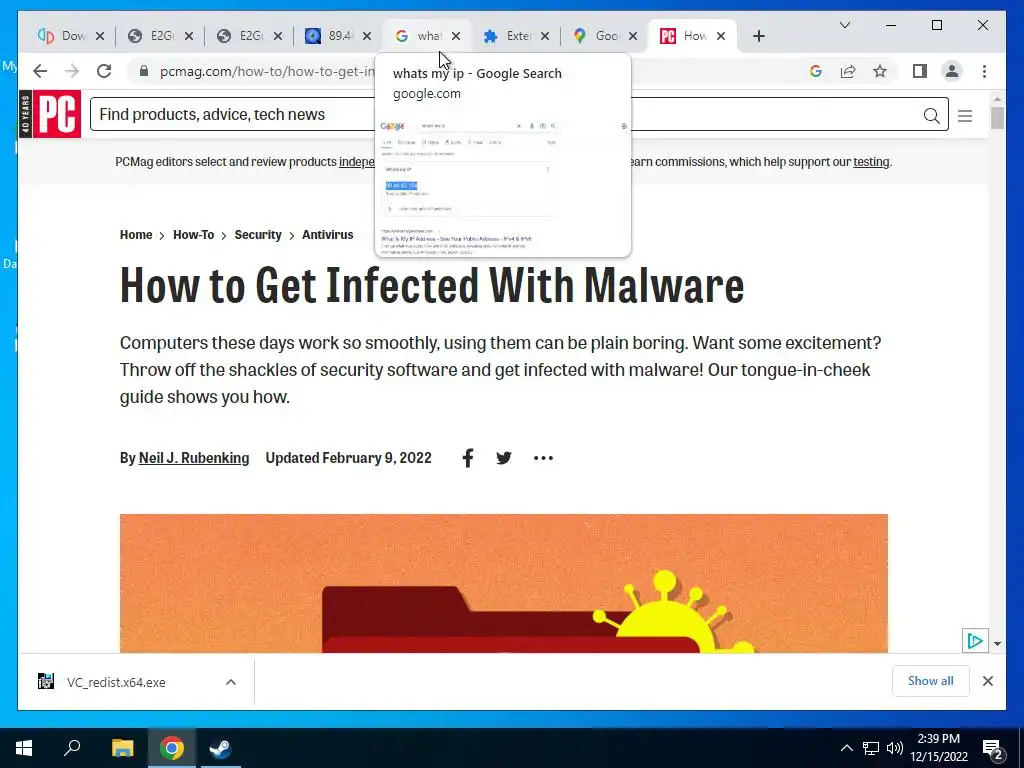Open Steam from the taskbar
Screen dimensions: 1024x768
[220, 748]
